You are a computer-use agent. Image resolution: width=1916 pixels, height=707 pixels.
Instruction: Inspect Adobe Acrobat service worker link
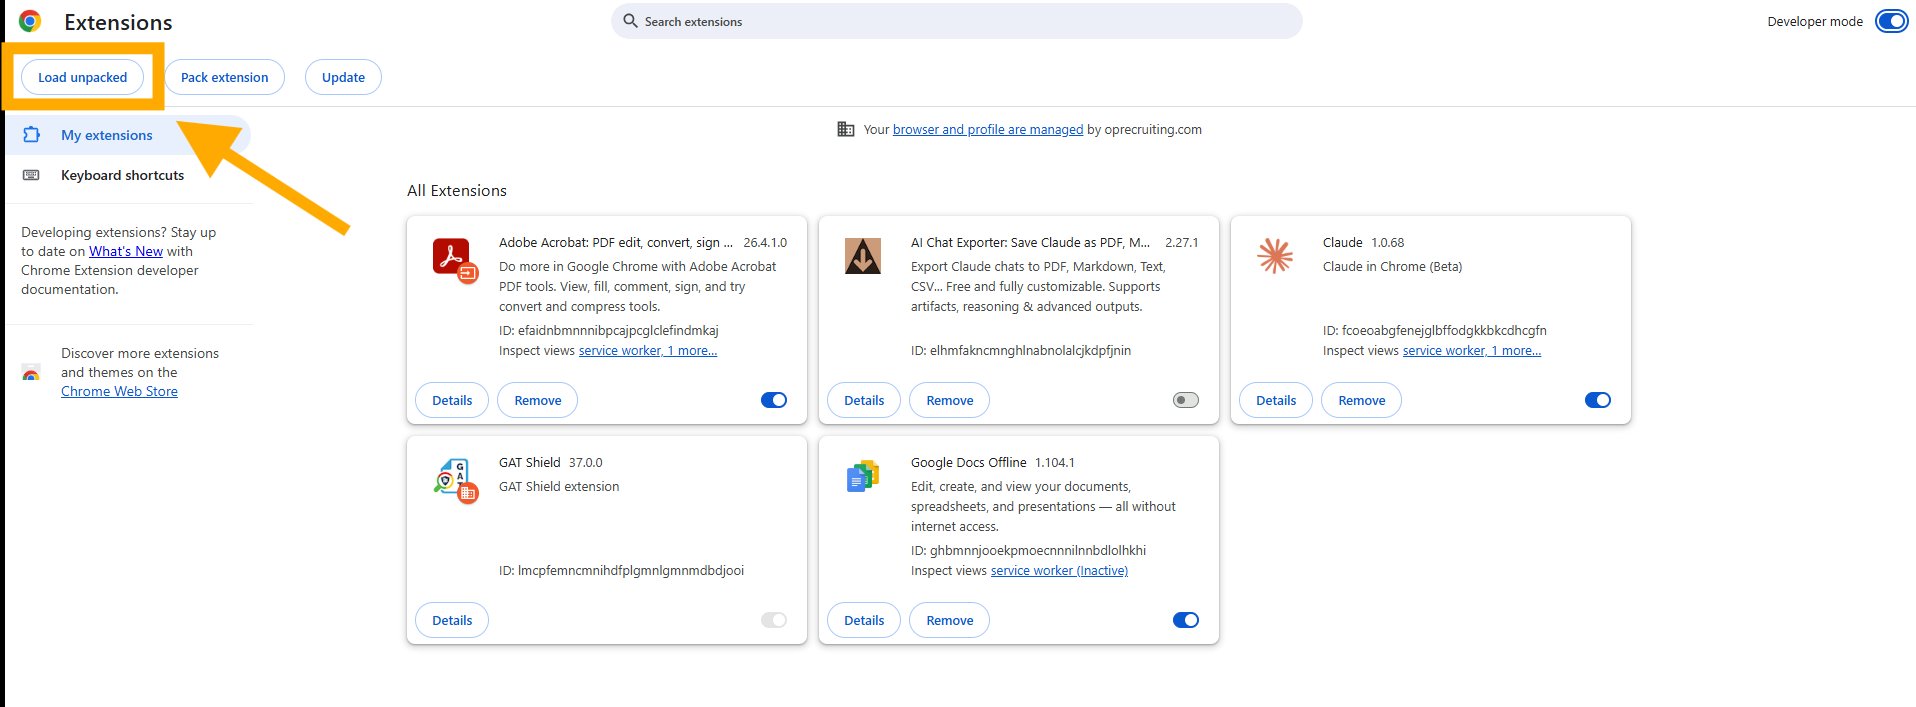[x=648, y=350]
